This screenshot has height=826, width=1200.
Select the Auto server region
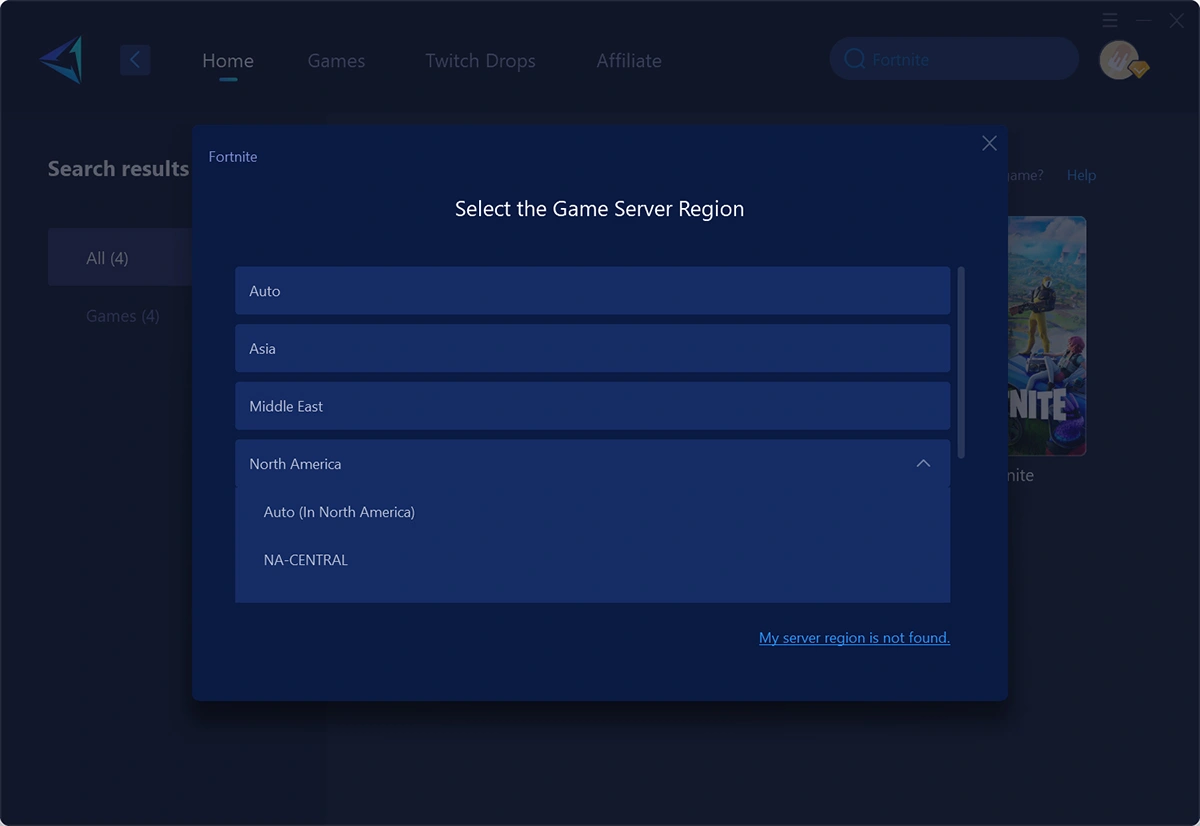tap(592, 291)
